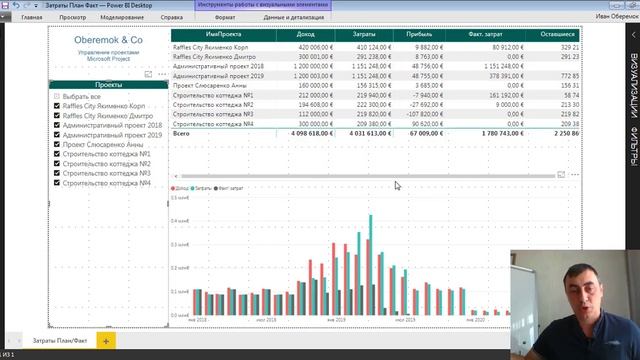Screen dimensions: 640x360
Task: Sort by Доход column header
Action: click(305, 35)
